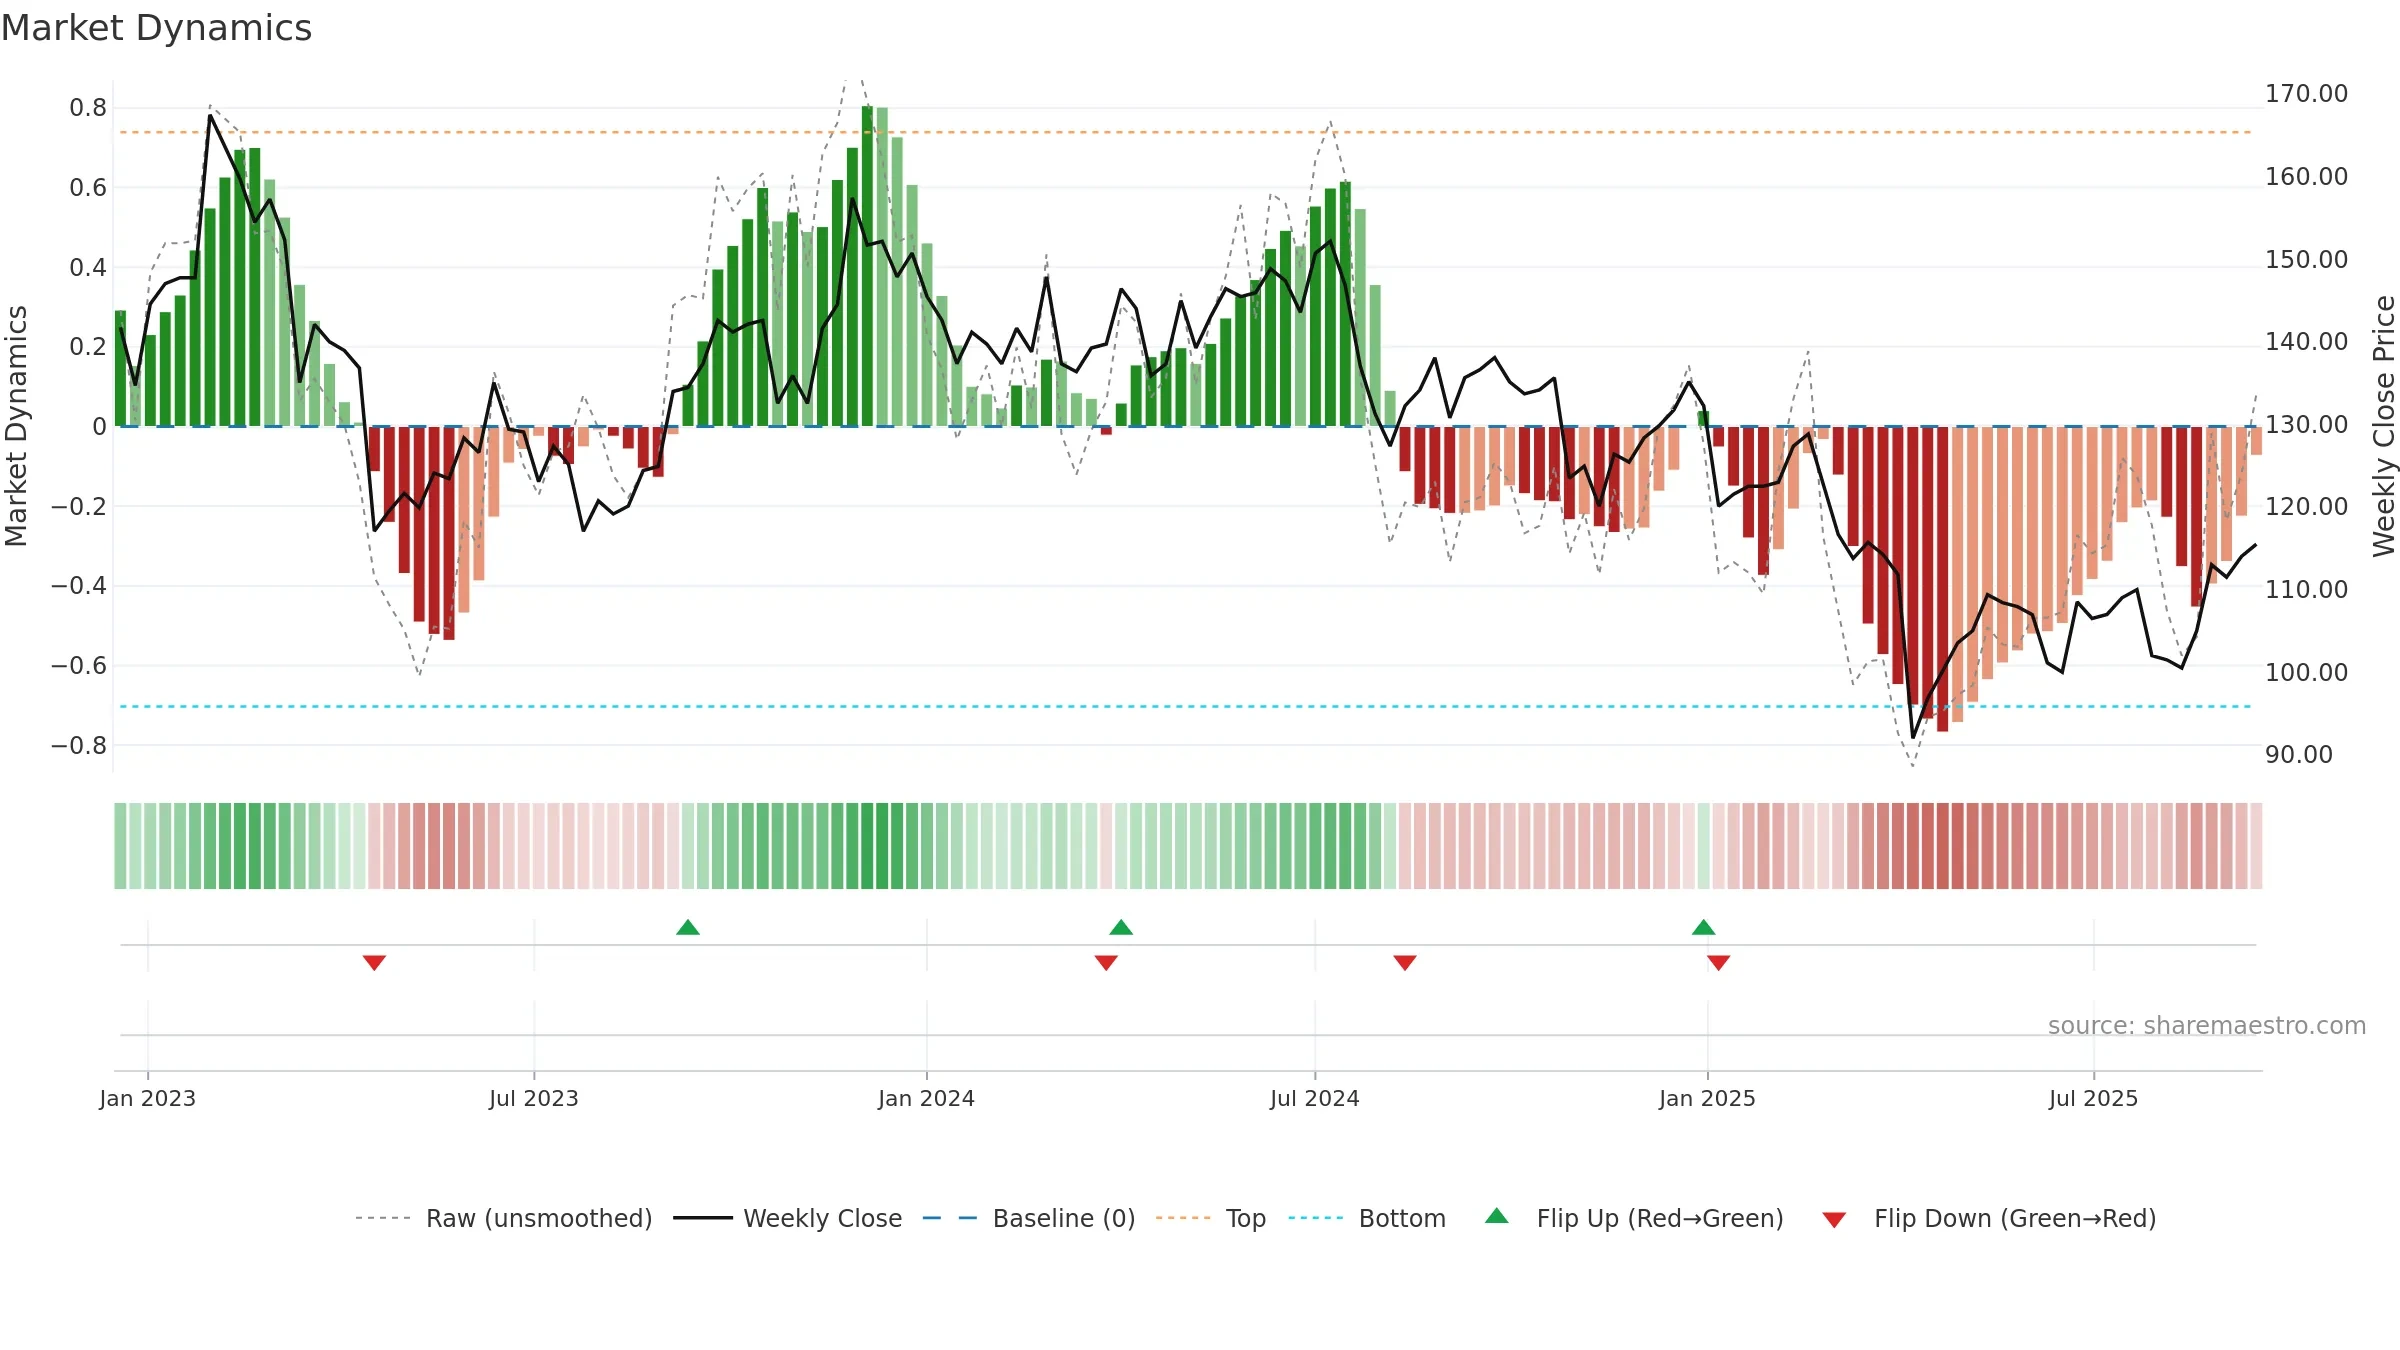The image size is (2400, 1350).
Task: Click the Jul 2025 axis label
Action: (2093, 1098)
